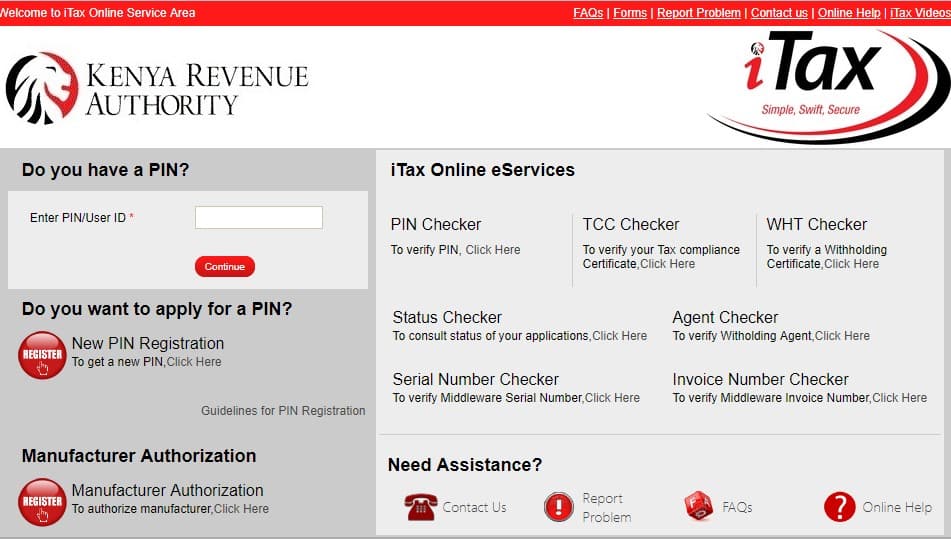The height and width of the screenshot is (540, 951).
Task: Click the Invoice Number Checker heading
Action: [x=760, y=379]
